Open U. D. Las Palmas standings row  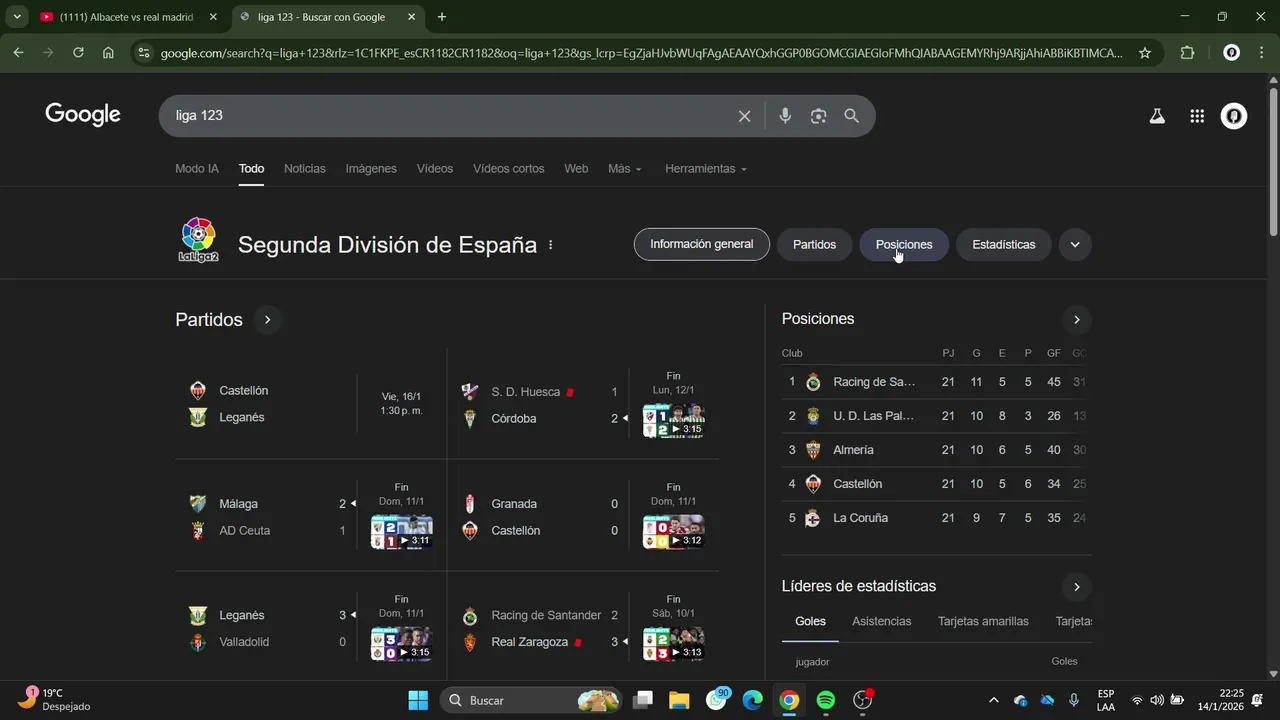point(936,416)
